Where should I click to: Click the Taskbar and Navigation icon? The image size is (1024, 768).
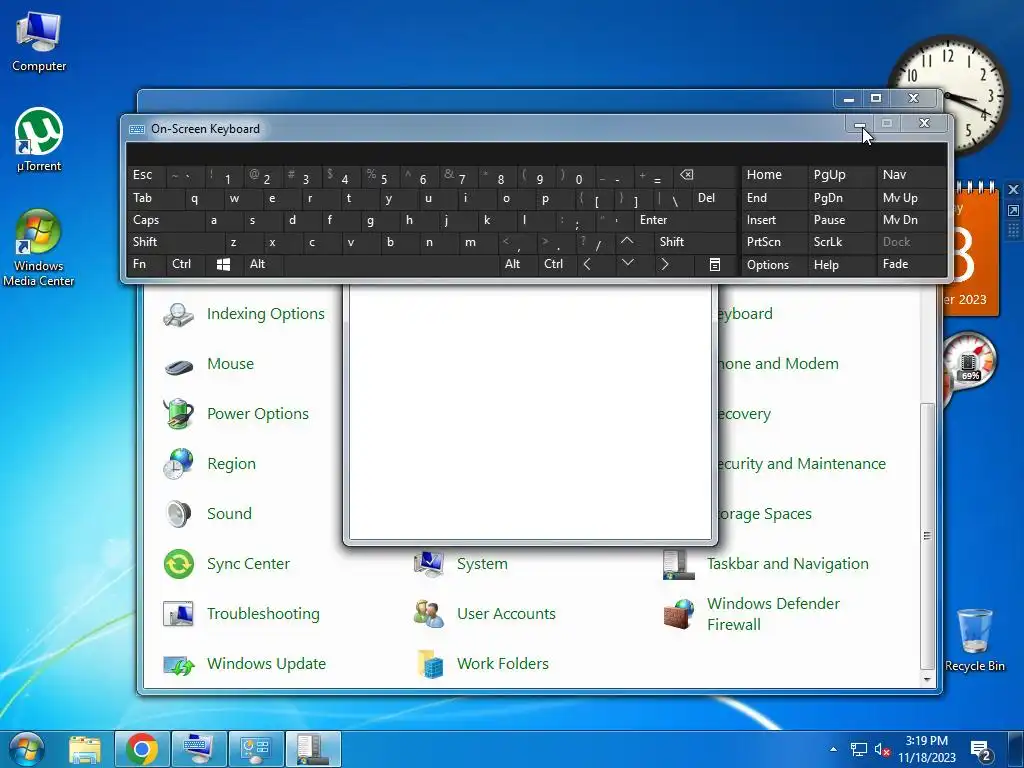(679, 564)
